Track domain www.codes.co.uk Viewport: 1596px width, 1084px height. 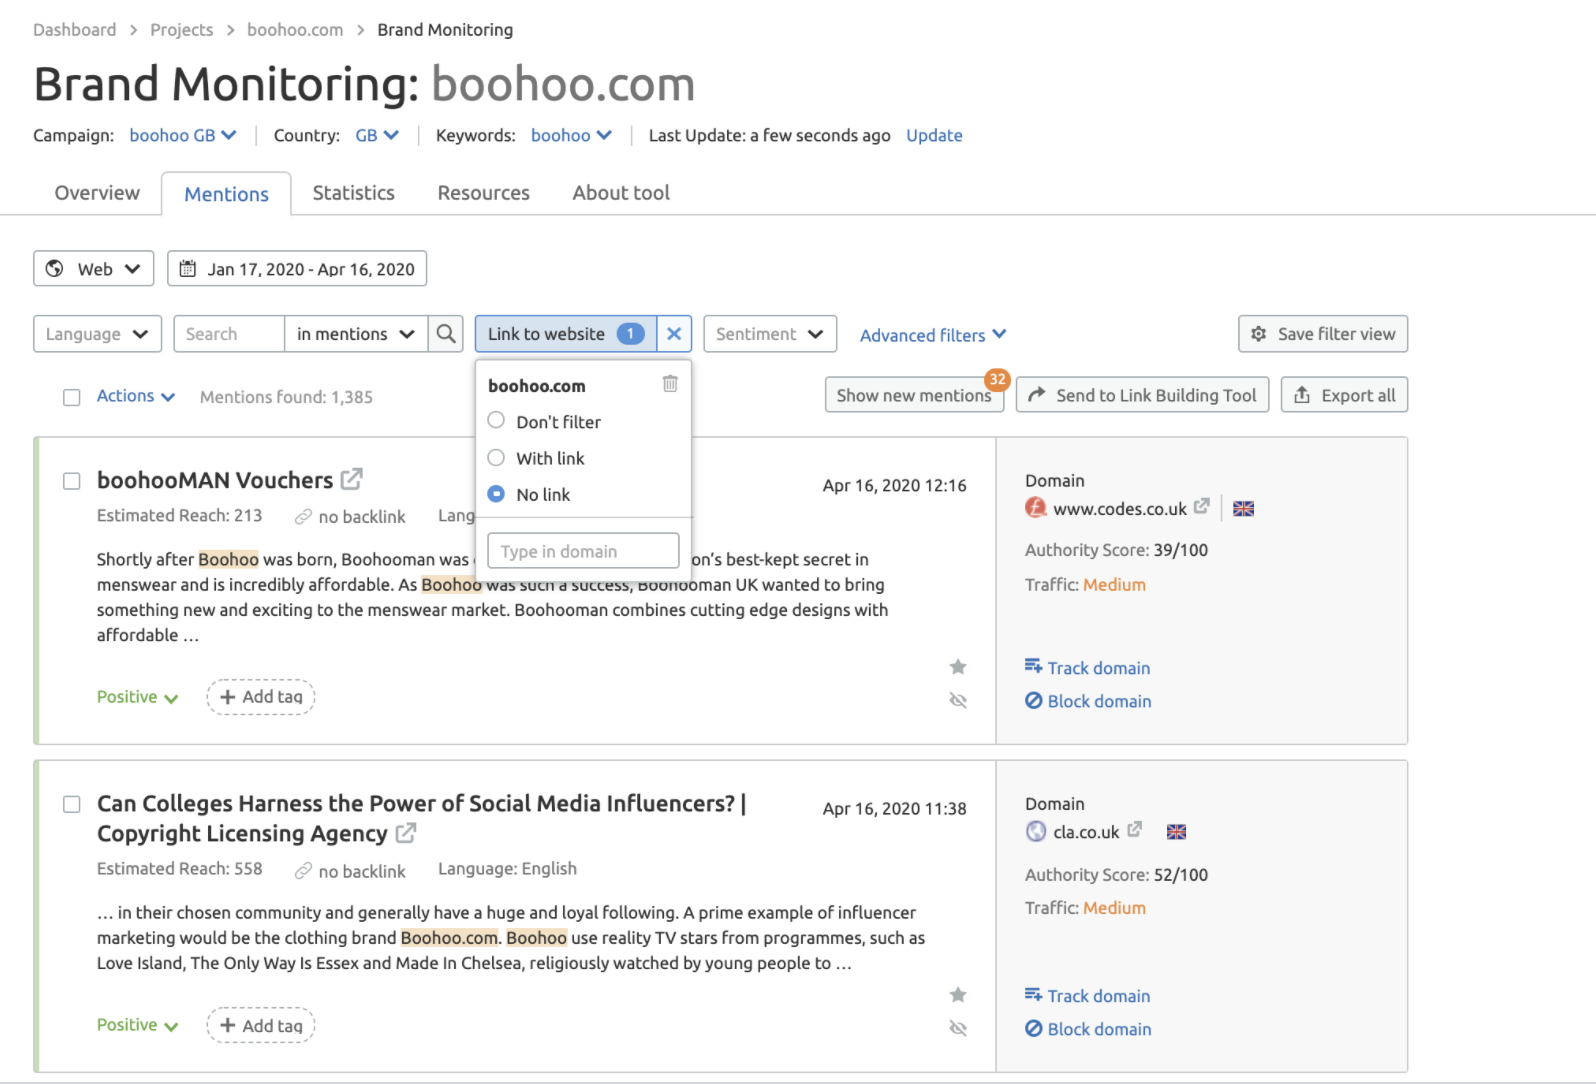1088,667
